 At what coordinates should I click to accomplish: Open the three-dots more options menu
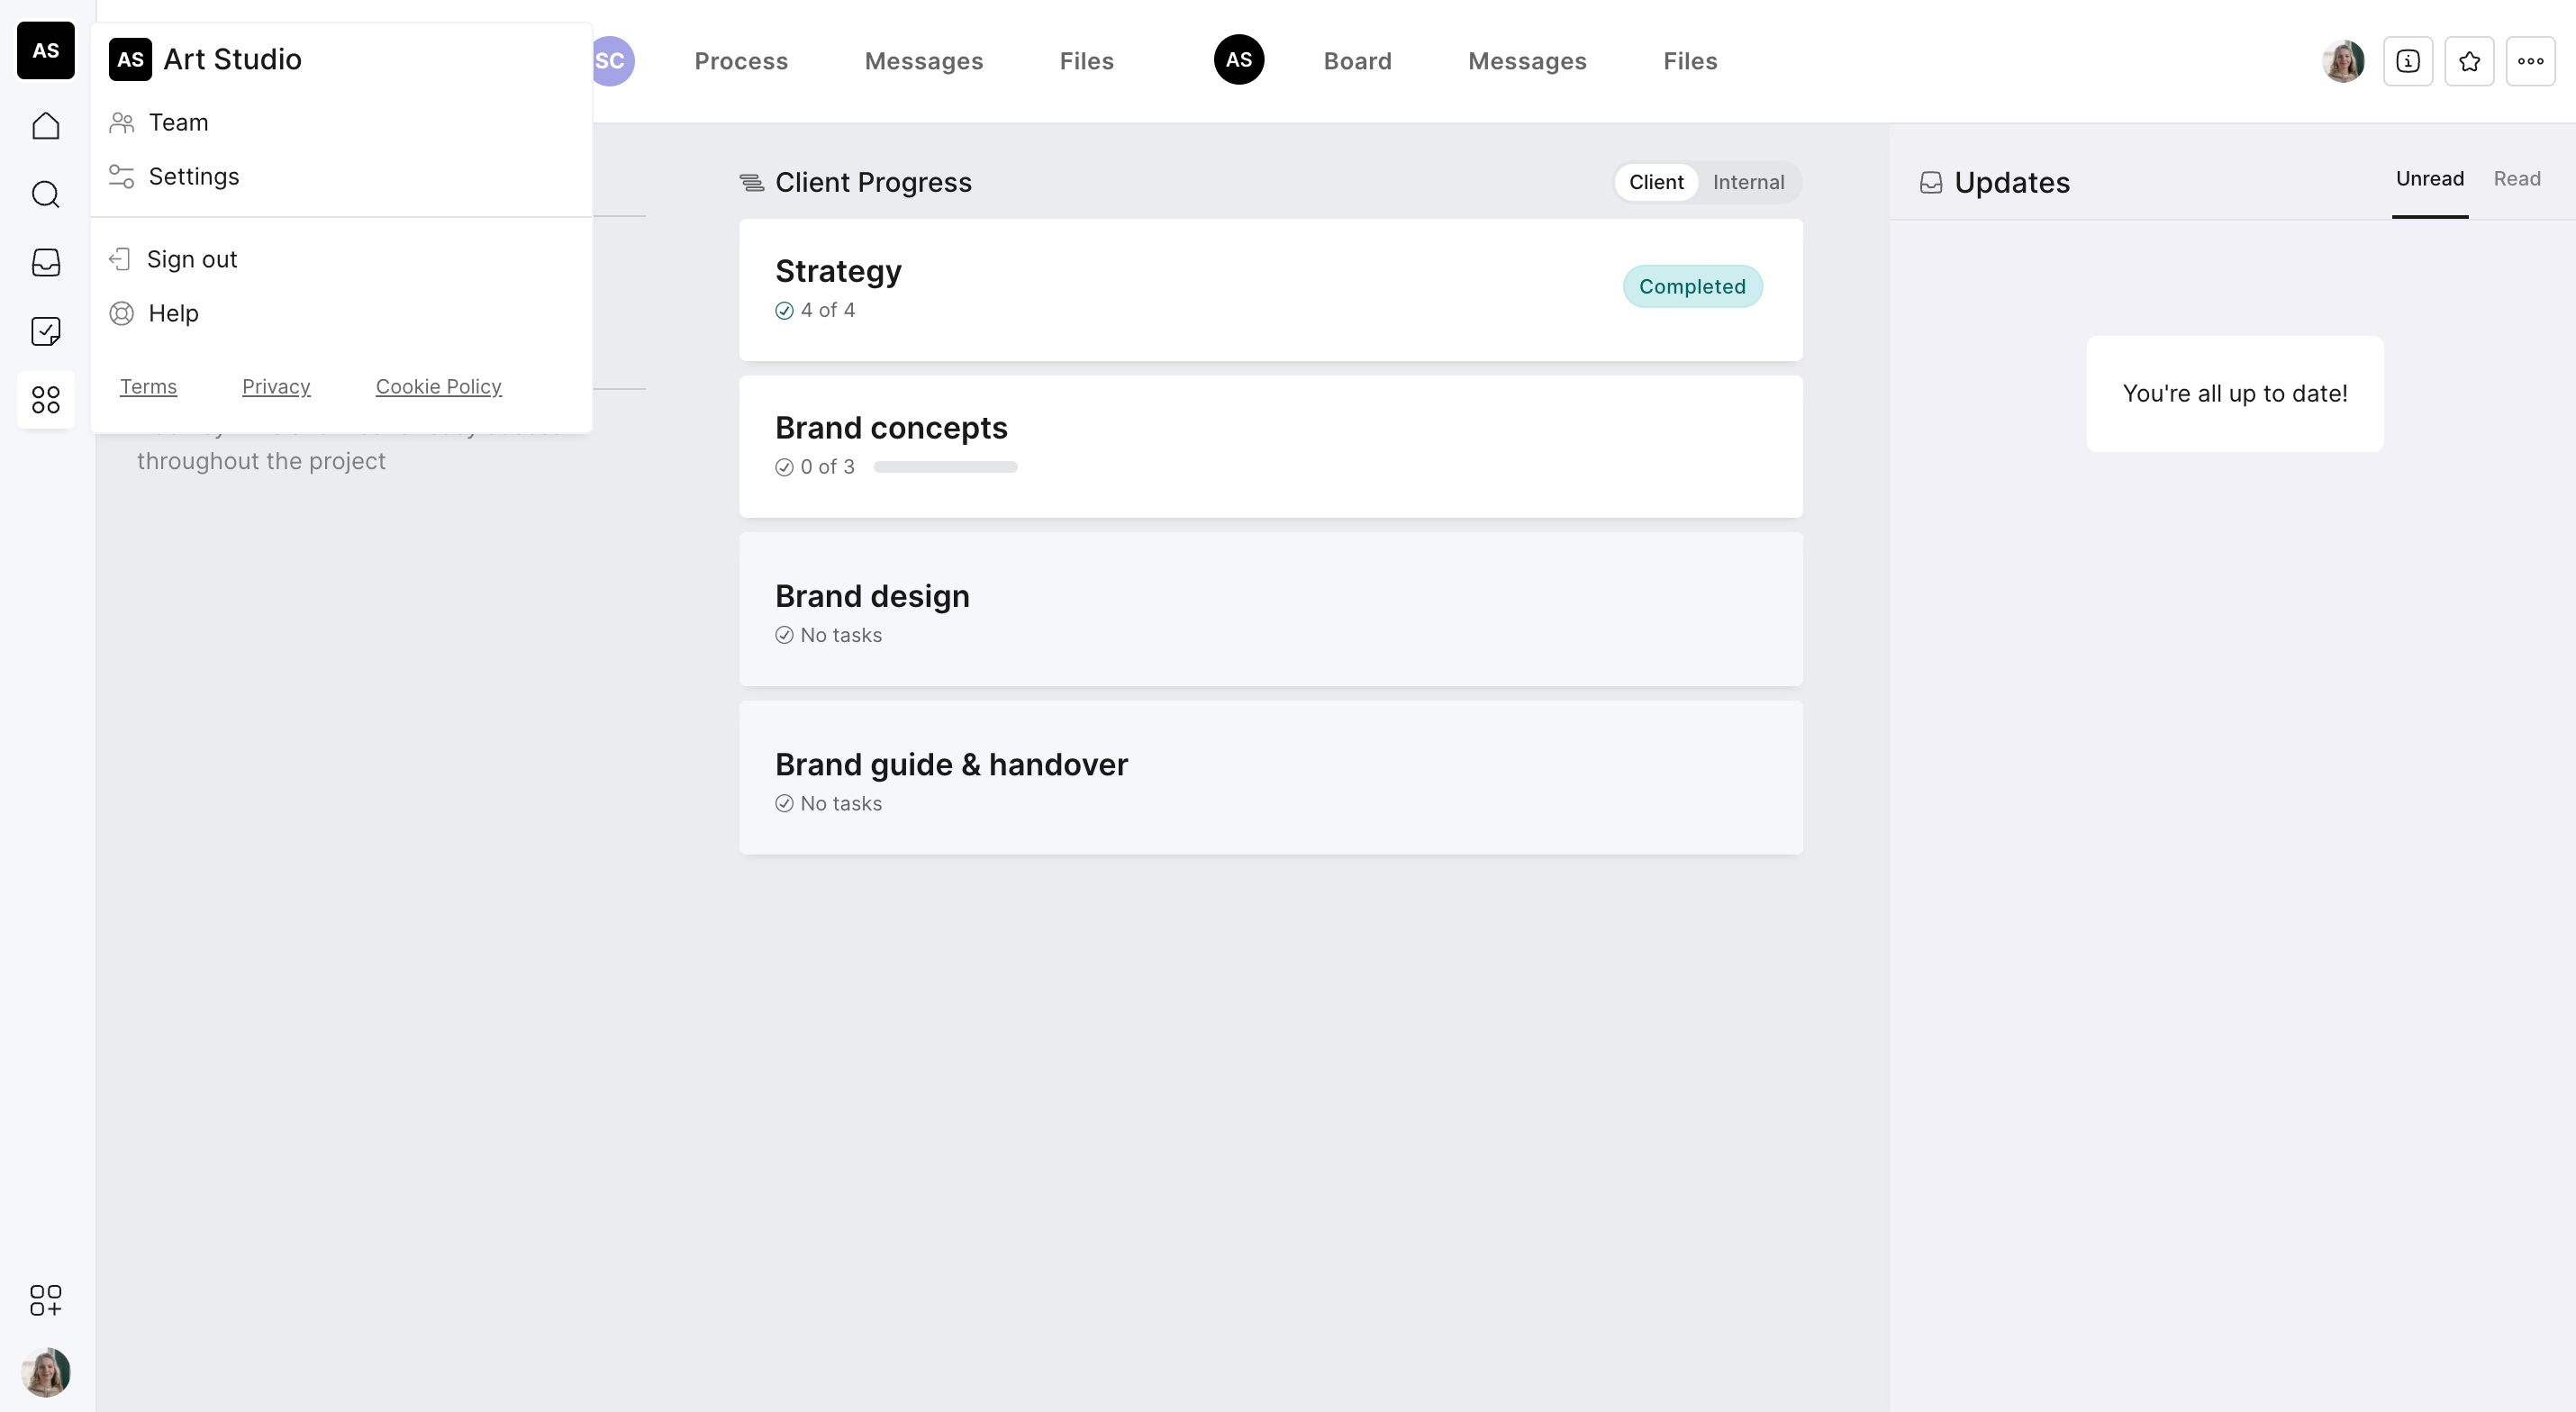[x=2530, y=61]
